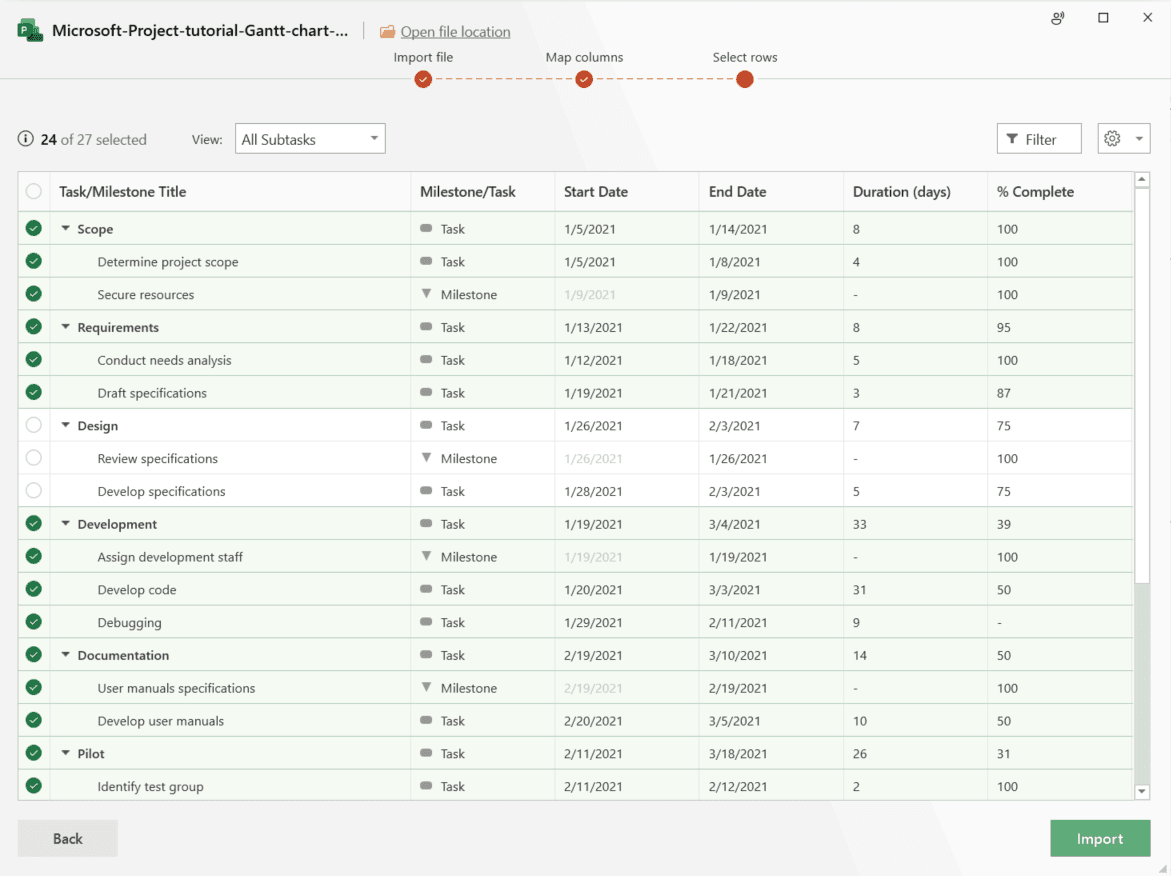The height and width of the screenshot is (876, 1171).
Task: Click the Import file step label
Action: [422, 57]
